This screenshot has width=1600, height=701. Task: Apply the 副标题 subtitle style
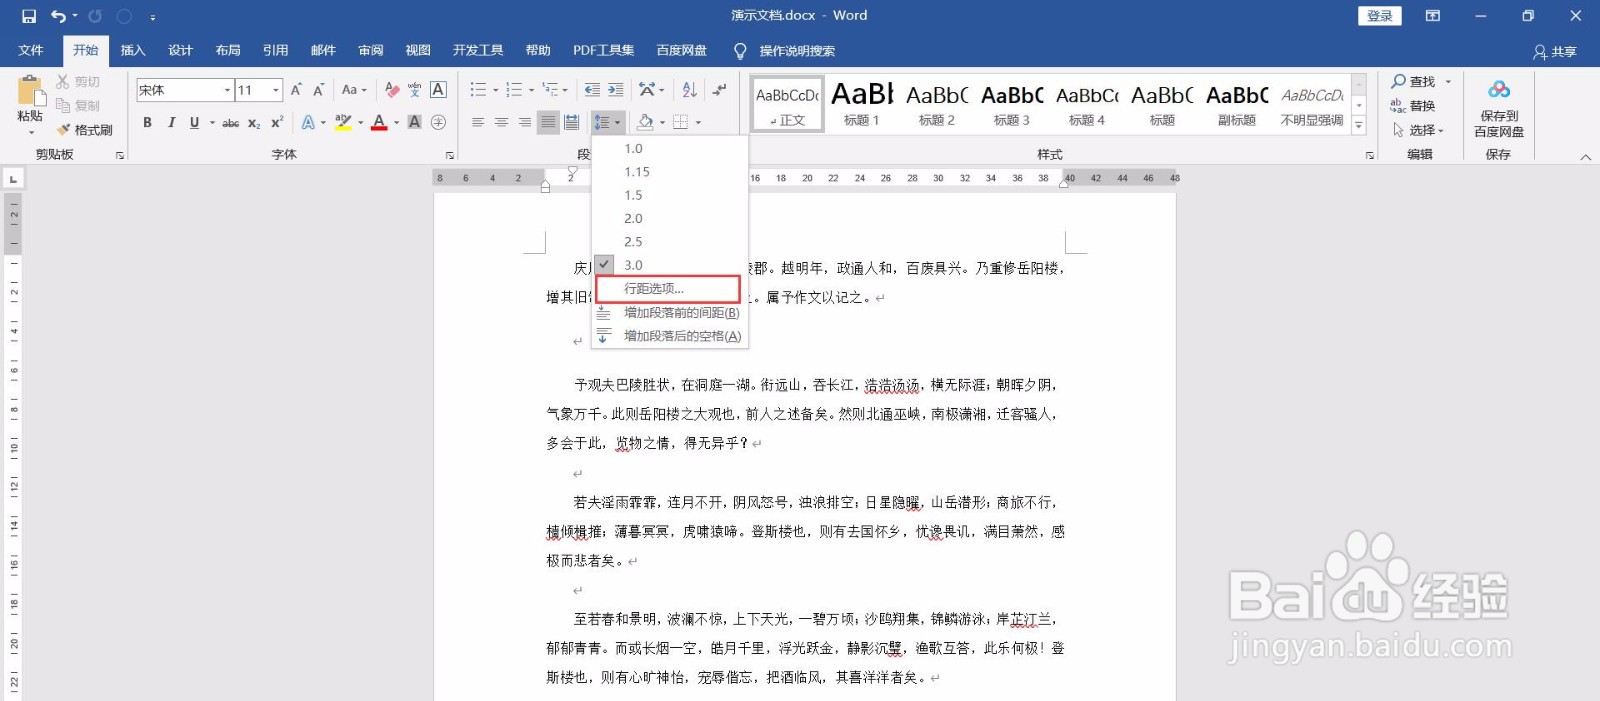pos(1237,104)
